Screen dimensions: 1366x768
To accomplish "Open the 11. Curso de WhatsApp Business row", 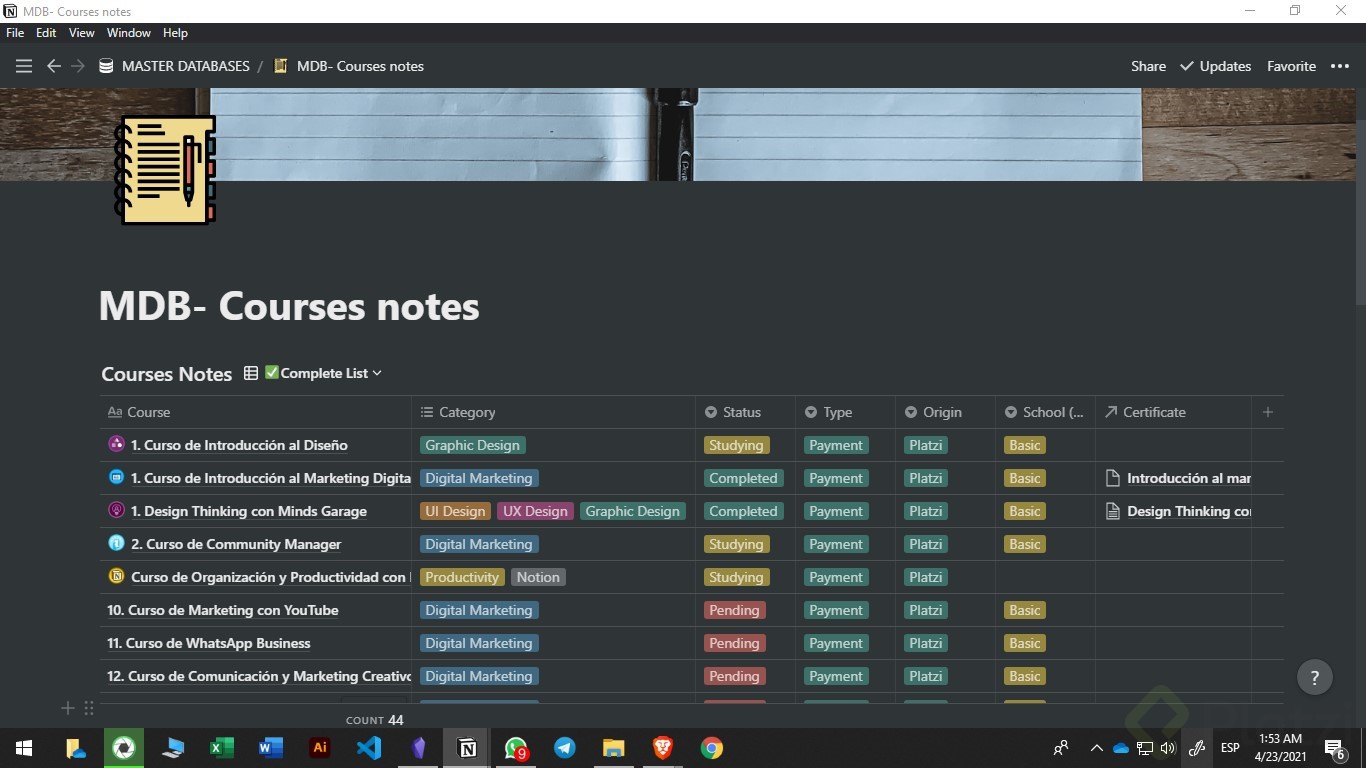I will click(x=209, y=643).
